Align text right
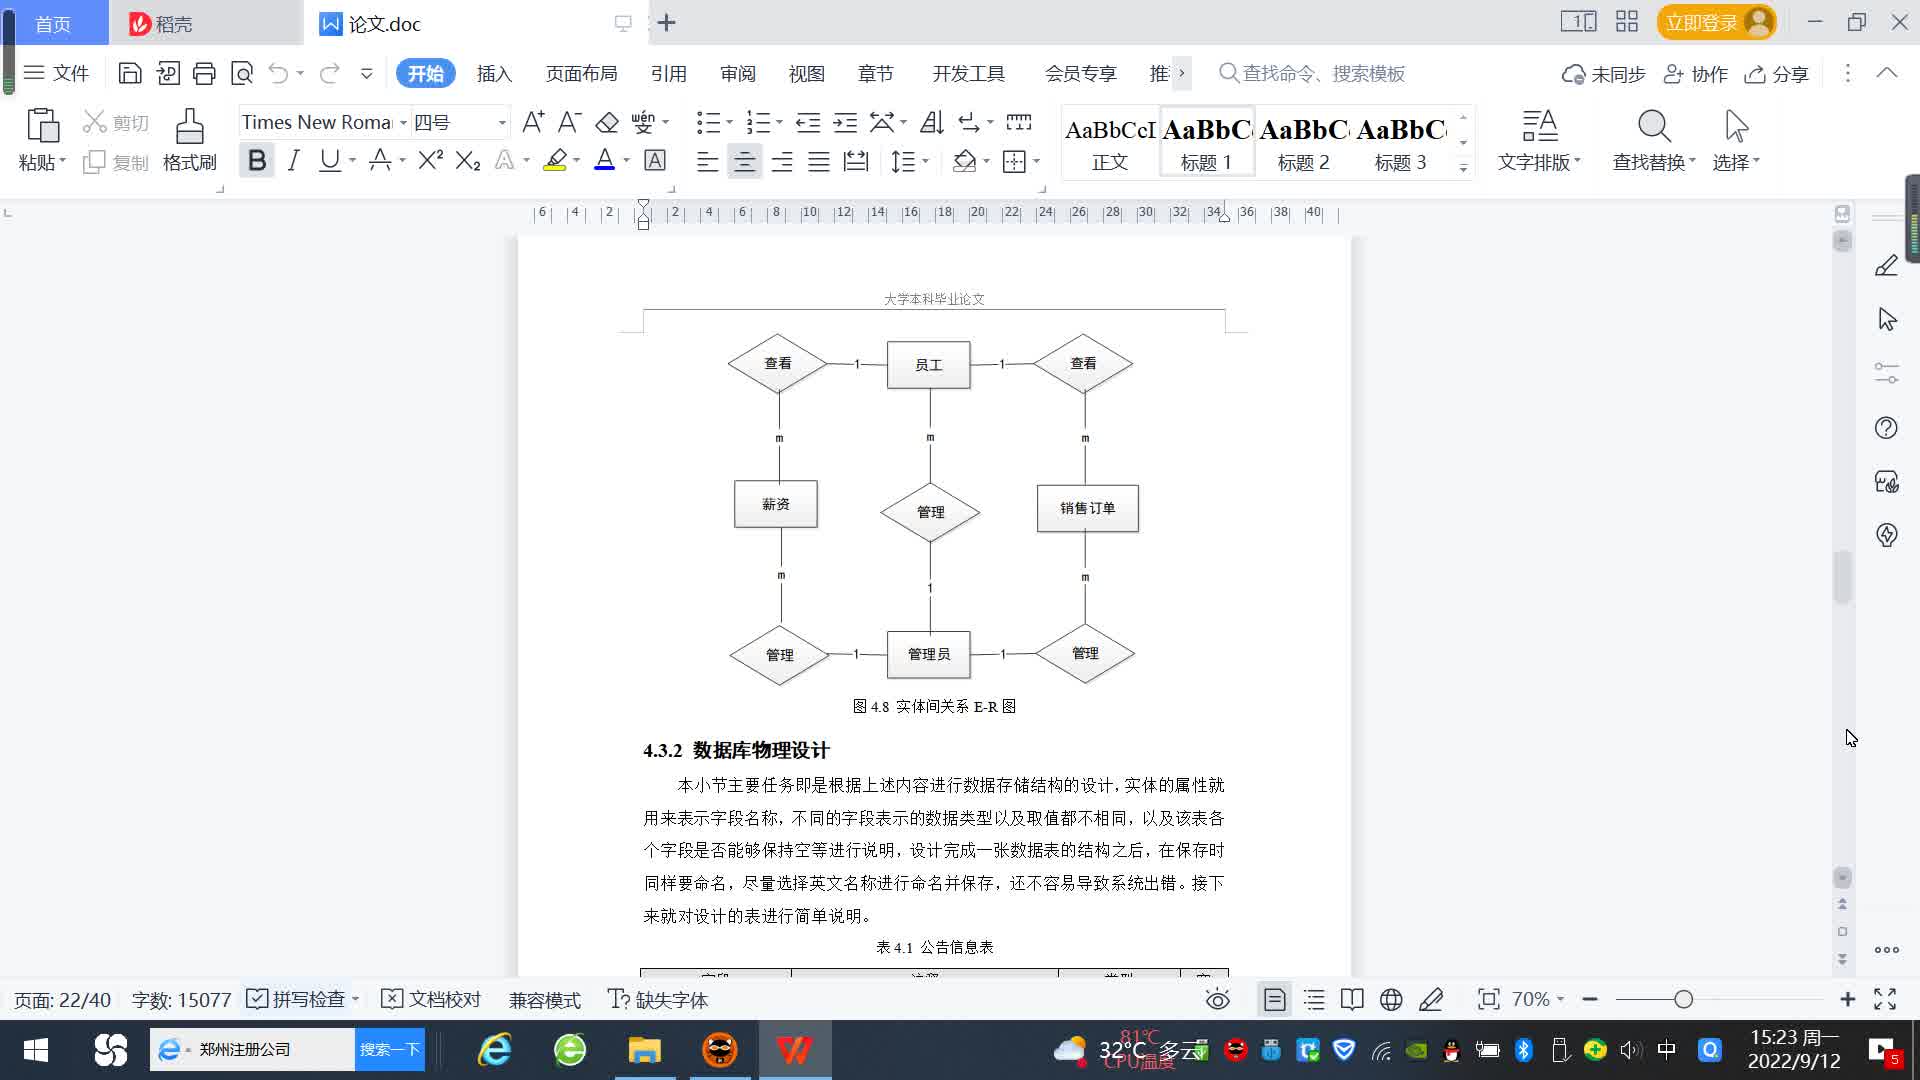1920x1080 pixels. coord(782,161)
